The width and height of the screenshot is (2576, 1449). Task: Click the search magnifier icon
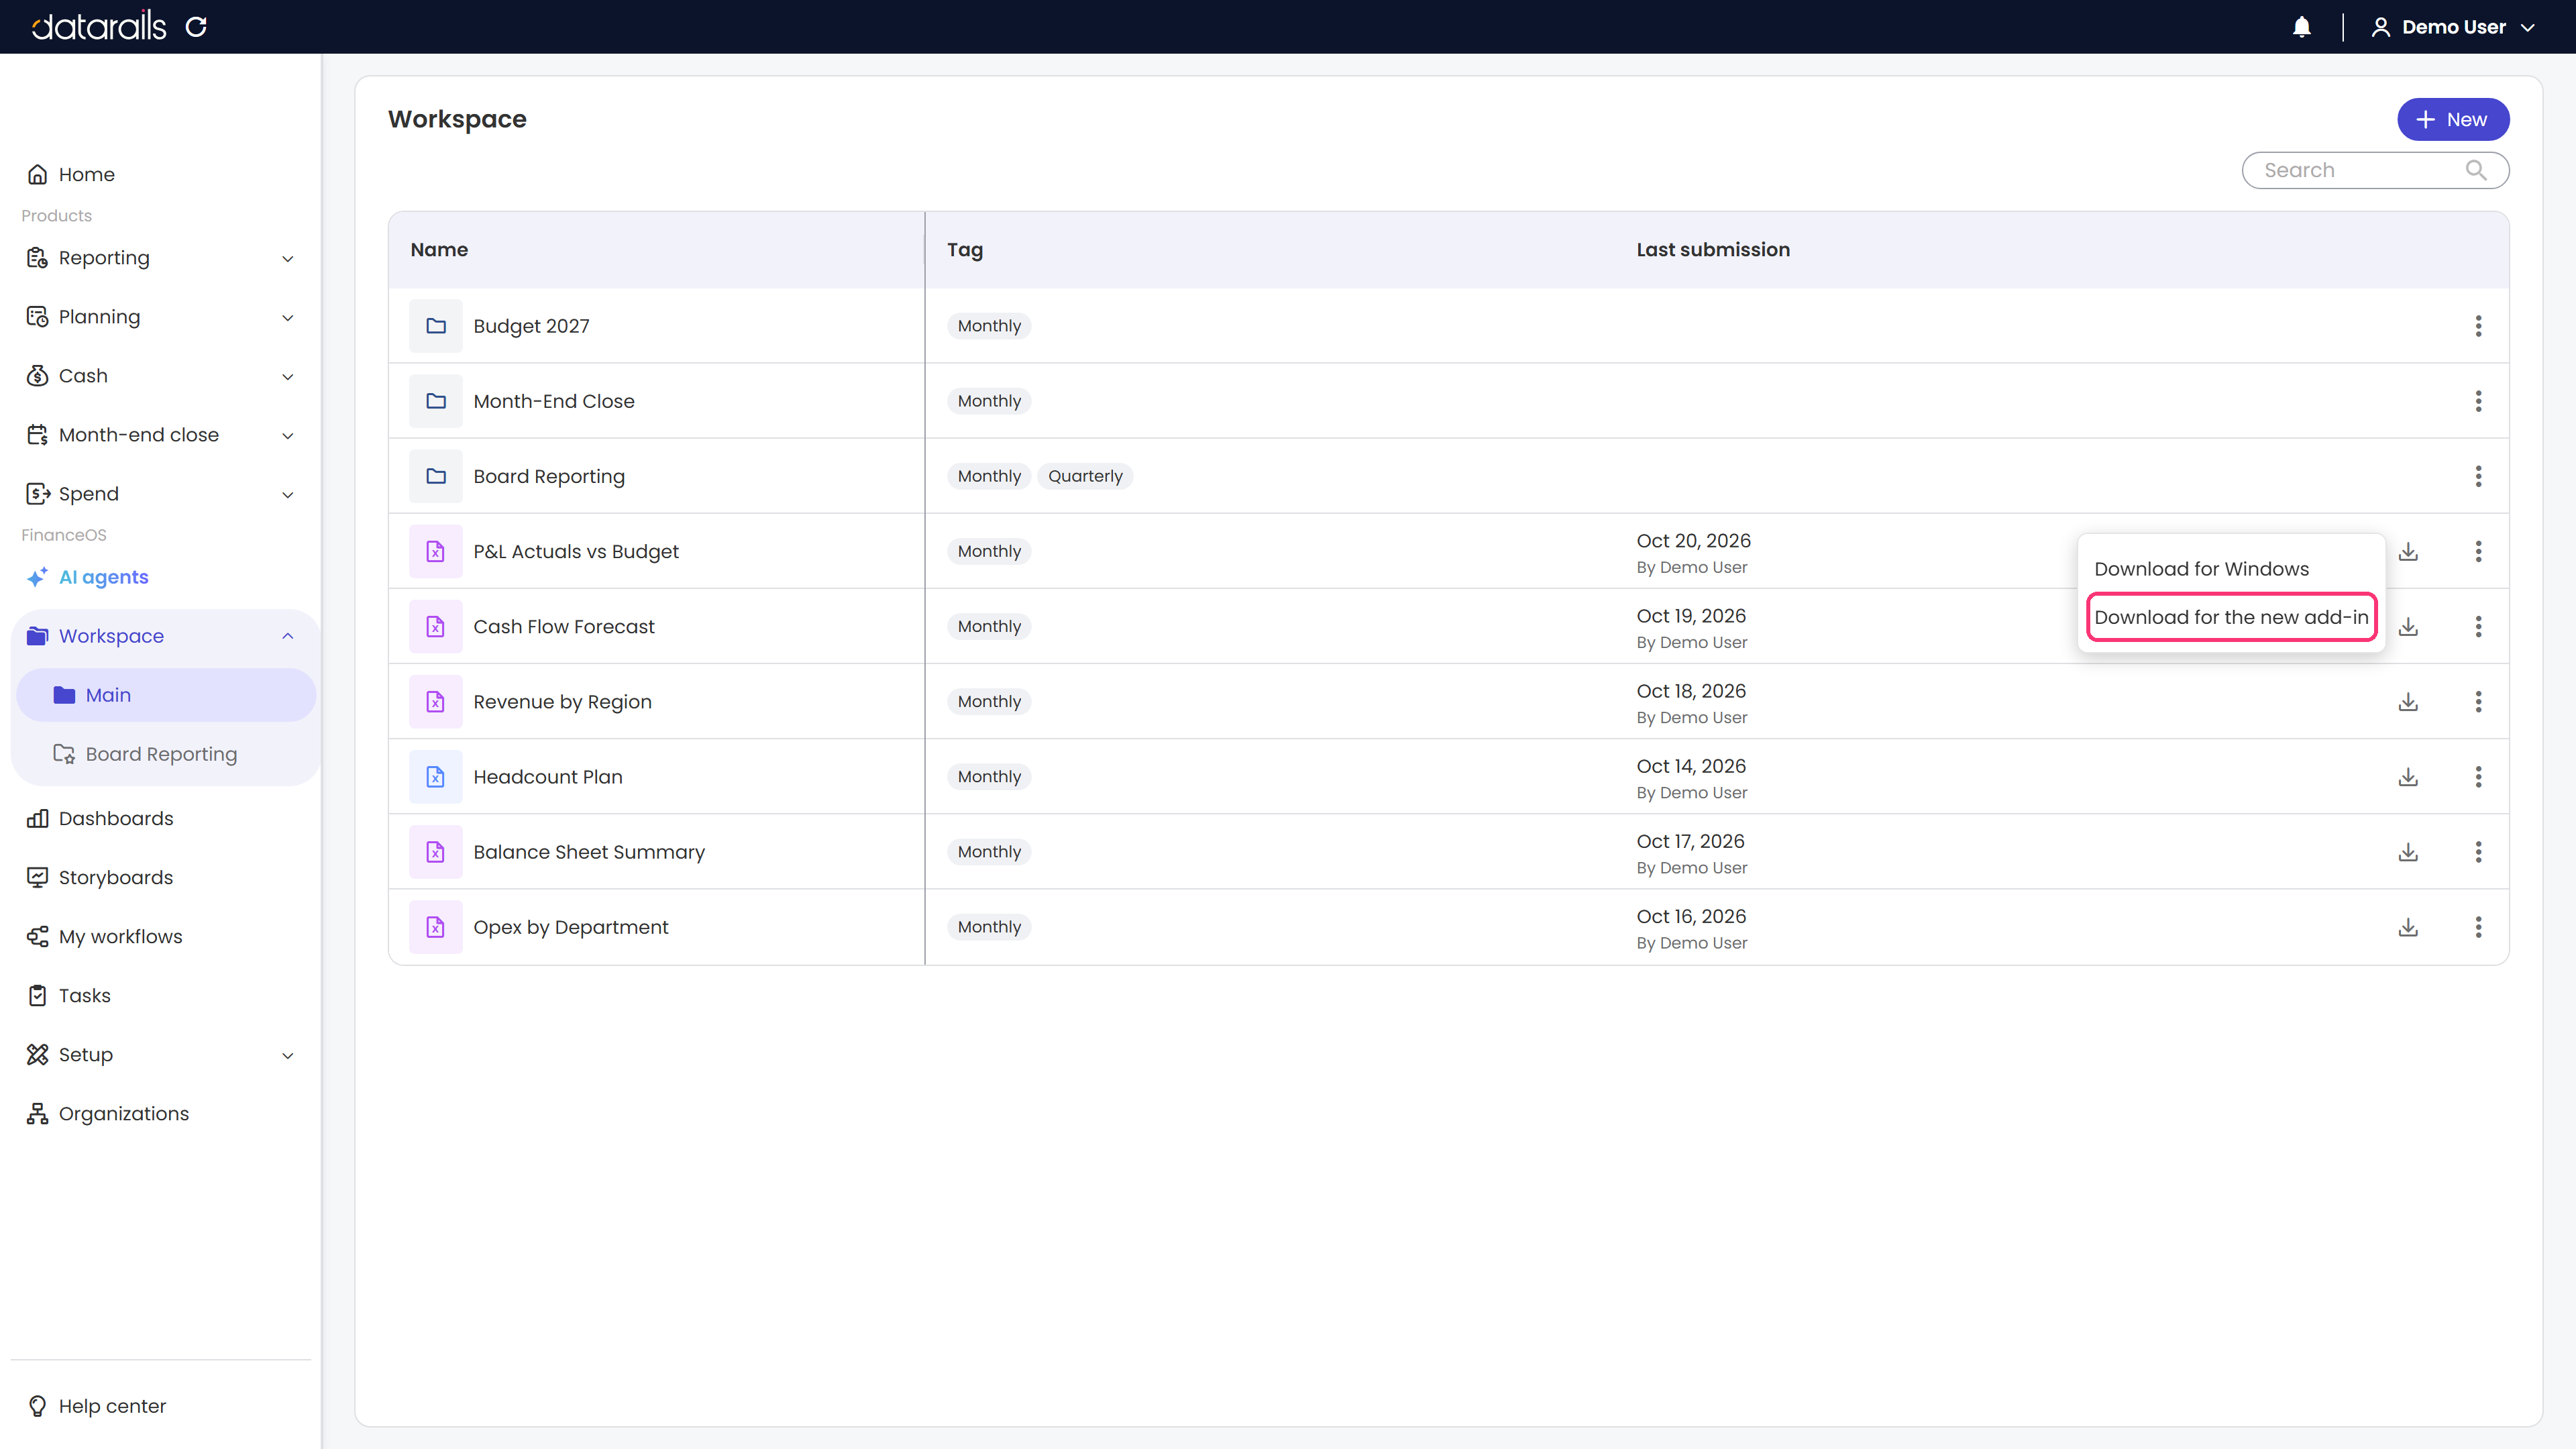click(2476, 170)
